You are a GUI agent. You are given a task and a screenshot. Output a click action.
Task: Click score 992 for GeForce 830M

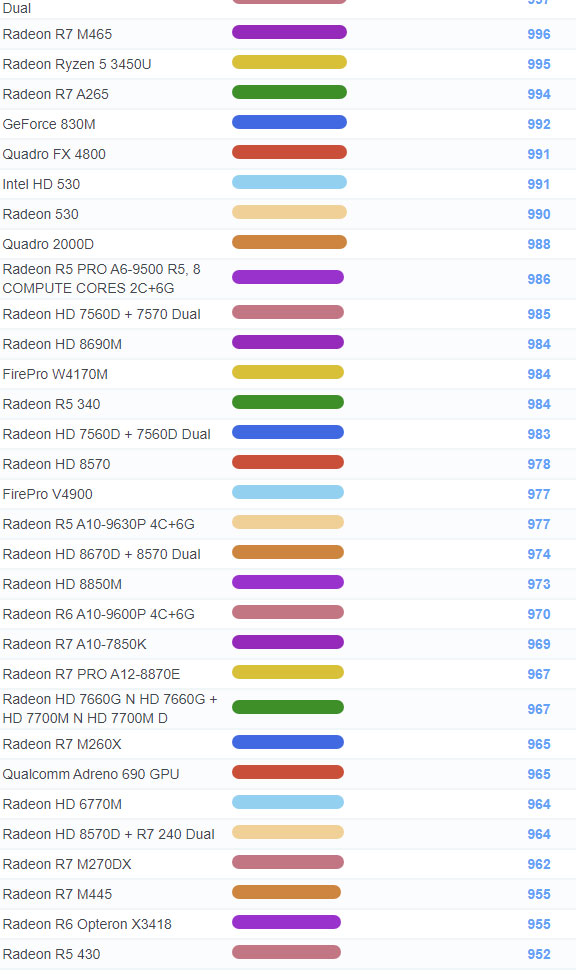(539, 124)
